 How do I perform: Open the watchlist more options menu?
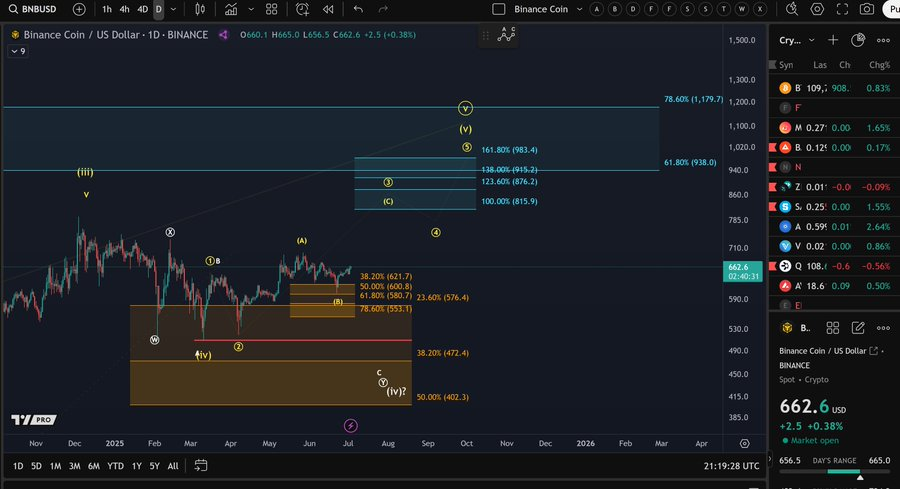[883, 40]
